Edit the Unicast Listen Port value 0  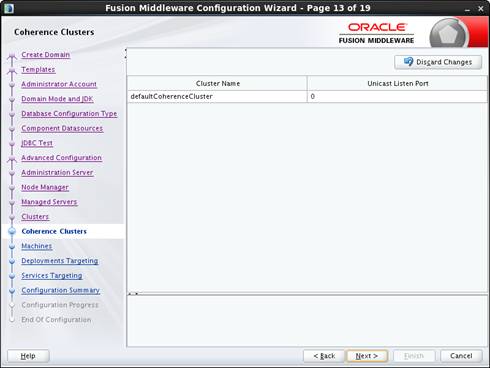click(397, 96)
